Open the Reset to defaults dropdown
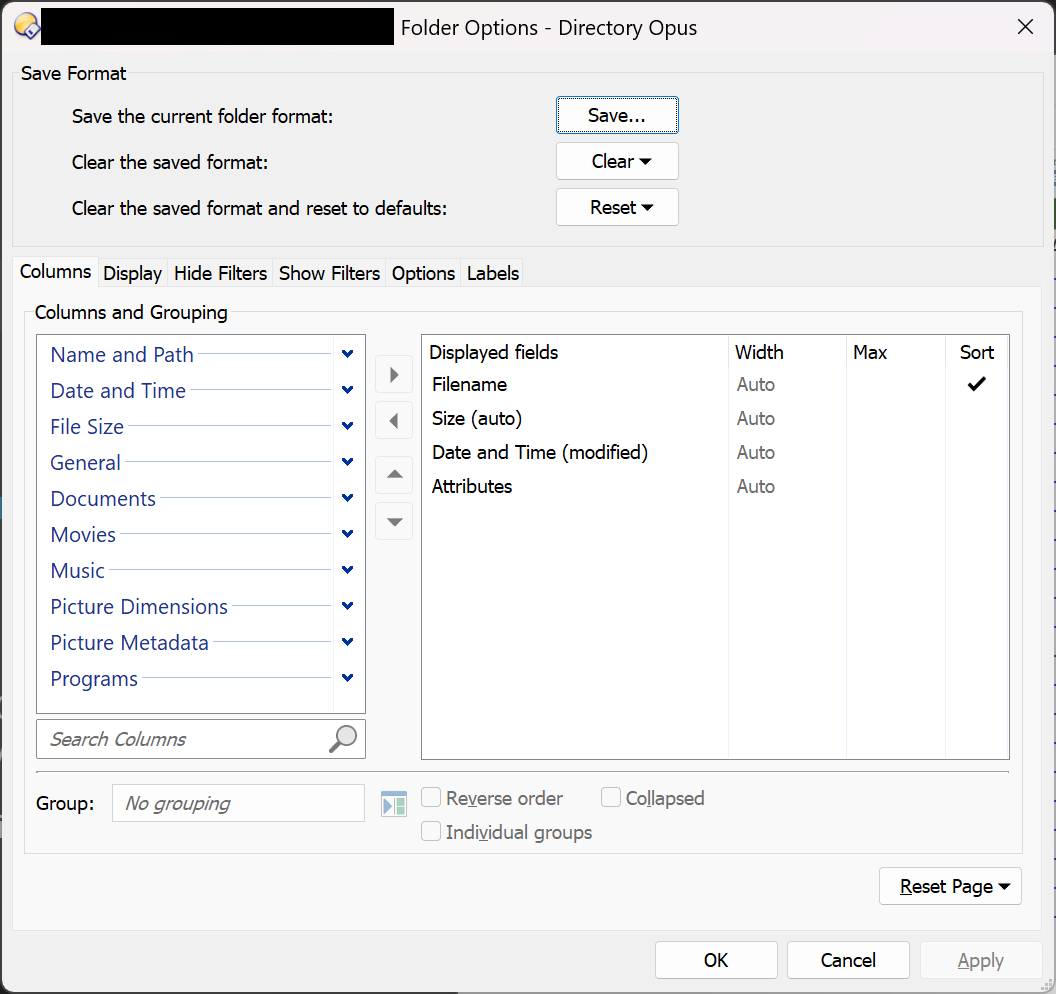The height and width of the screenshot is (994, 1056). pyautogui.click(x=617, y=207)
